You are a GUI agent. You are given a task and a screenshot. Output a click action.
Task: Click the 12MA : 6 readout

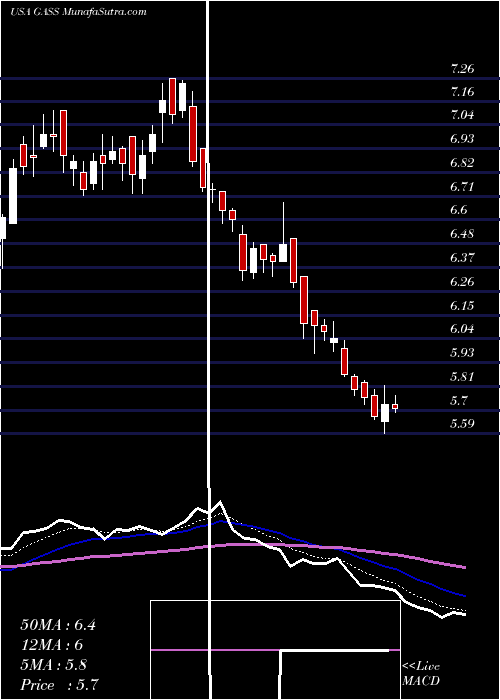point(52,645)
